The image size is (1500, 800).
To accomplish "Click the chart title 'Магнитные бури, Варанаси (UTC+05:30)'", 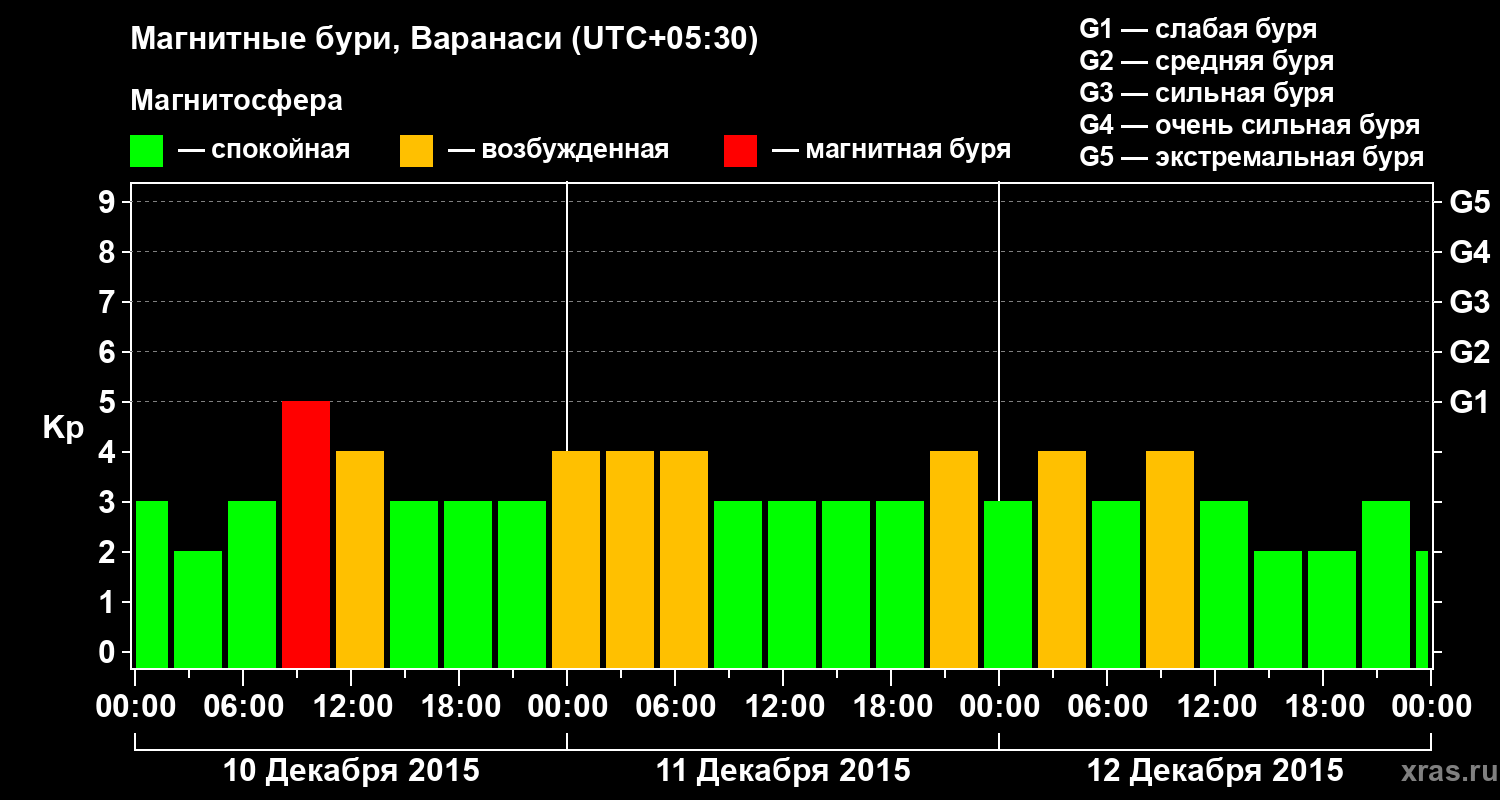I will click(x=445, y=40).
